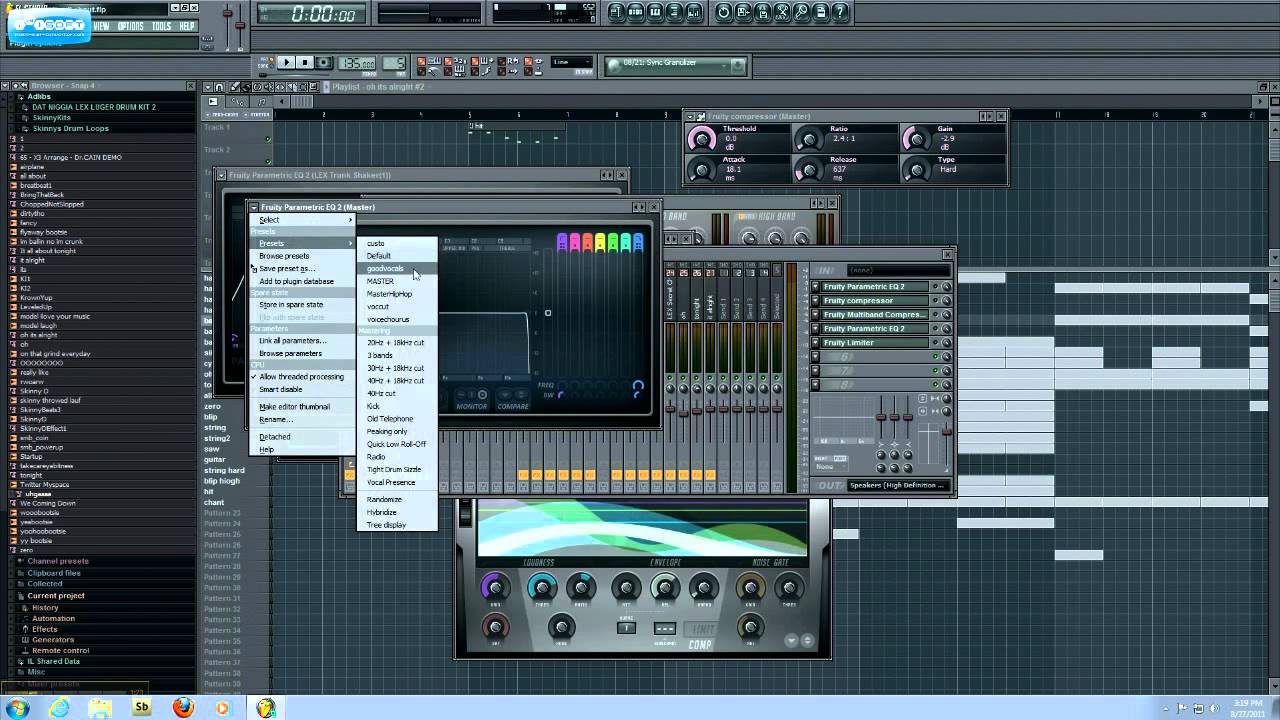Click the scissors icon in top toolbar
The width and height of the screenshot is (1280, 720).
[782, 12]
